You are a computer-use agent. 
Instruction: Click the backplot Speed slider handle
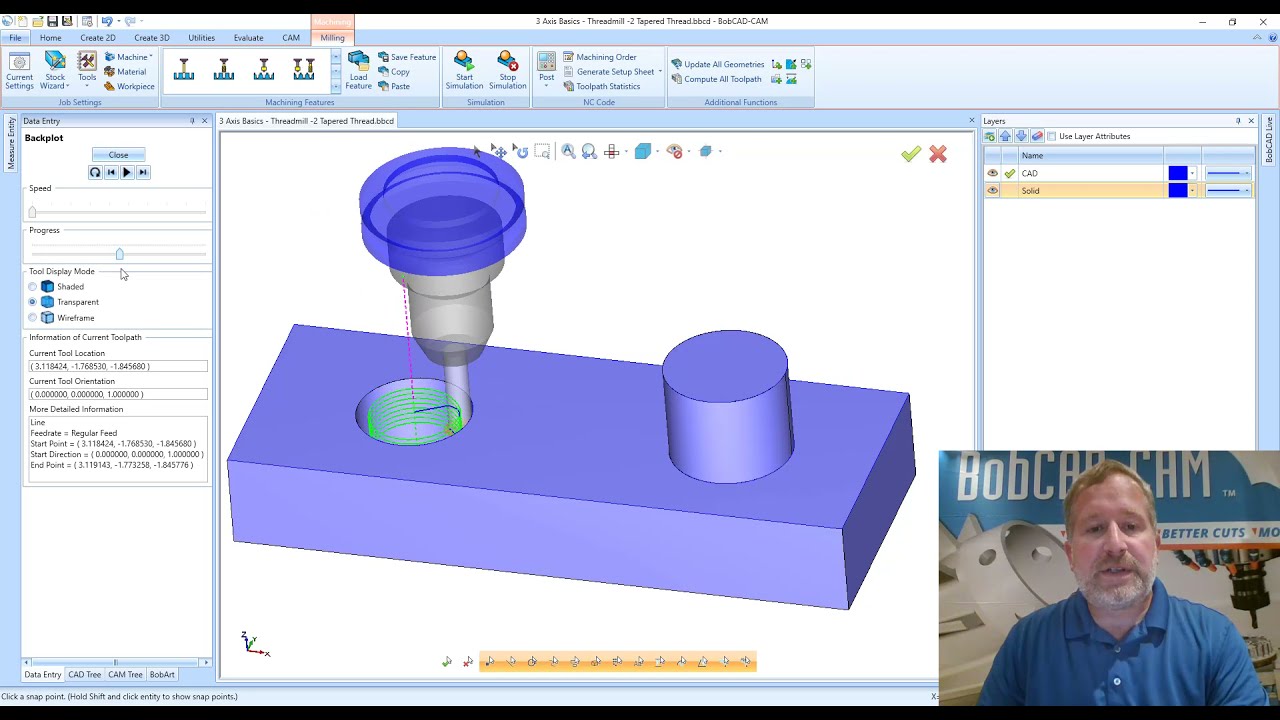point(32,212)
